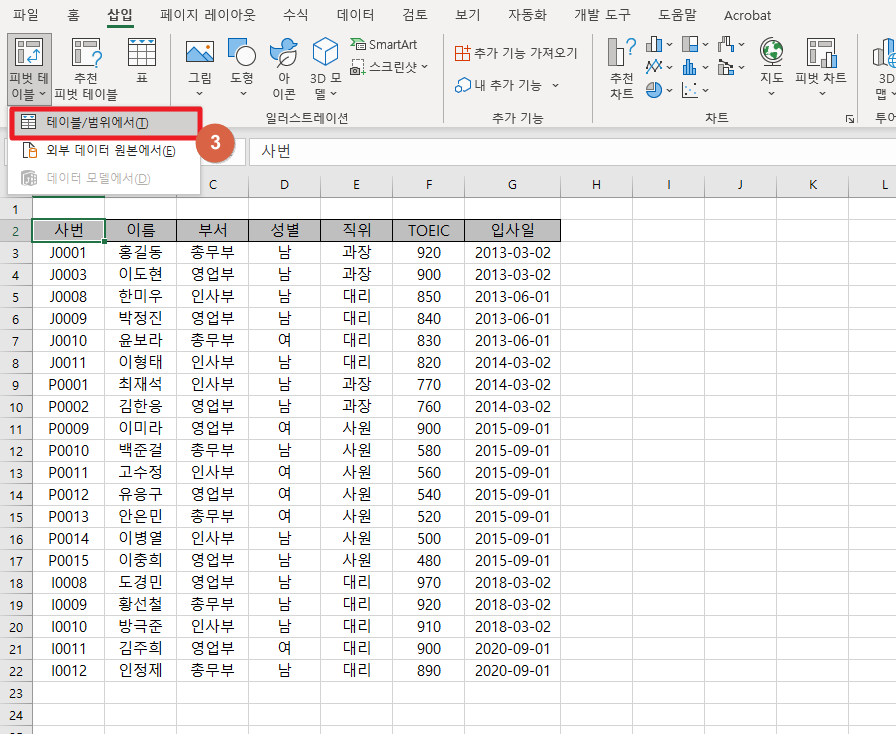Screen dimensions: 896x734
Task: Expand the Maps (지도) dropdown arrow
Action: pyautogui.click(x=771, y=94)
